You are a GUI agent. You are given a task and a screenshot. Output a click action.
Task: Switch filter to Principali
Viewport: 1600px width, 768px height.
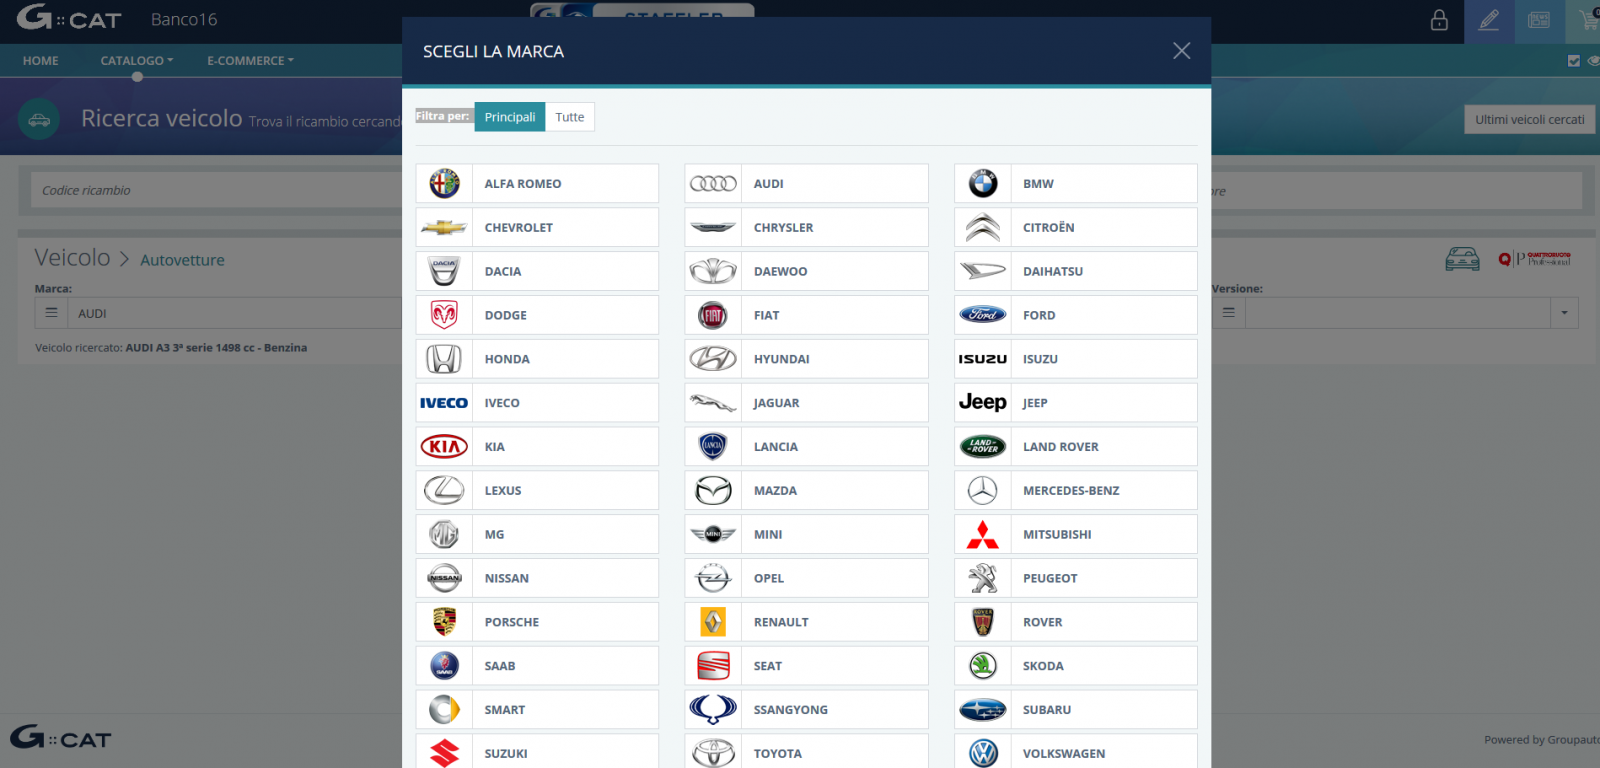click(x=510, y=117)
